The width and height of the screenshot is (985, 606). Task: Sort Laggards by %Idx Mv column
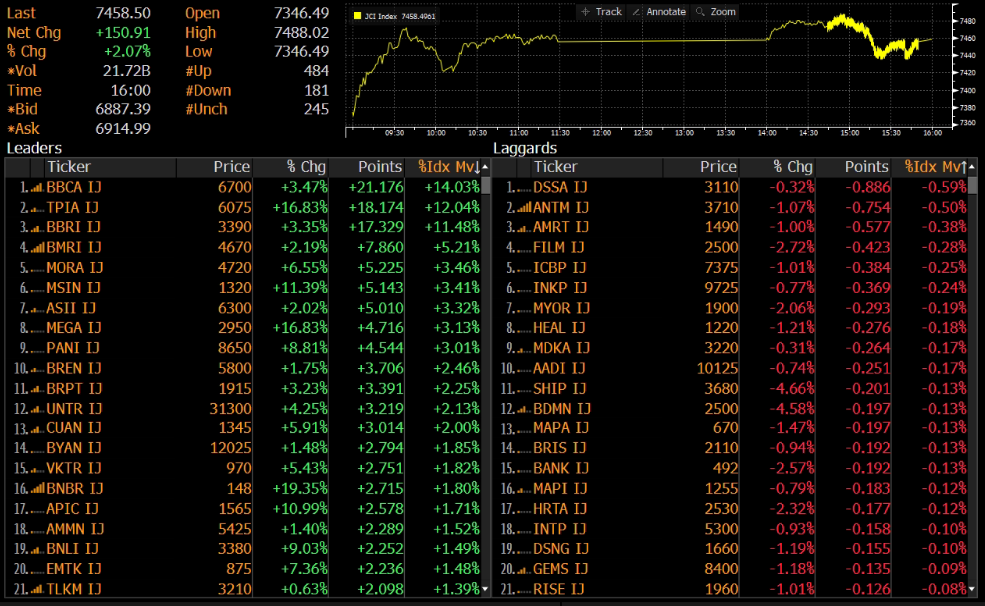(934, 167)
